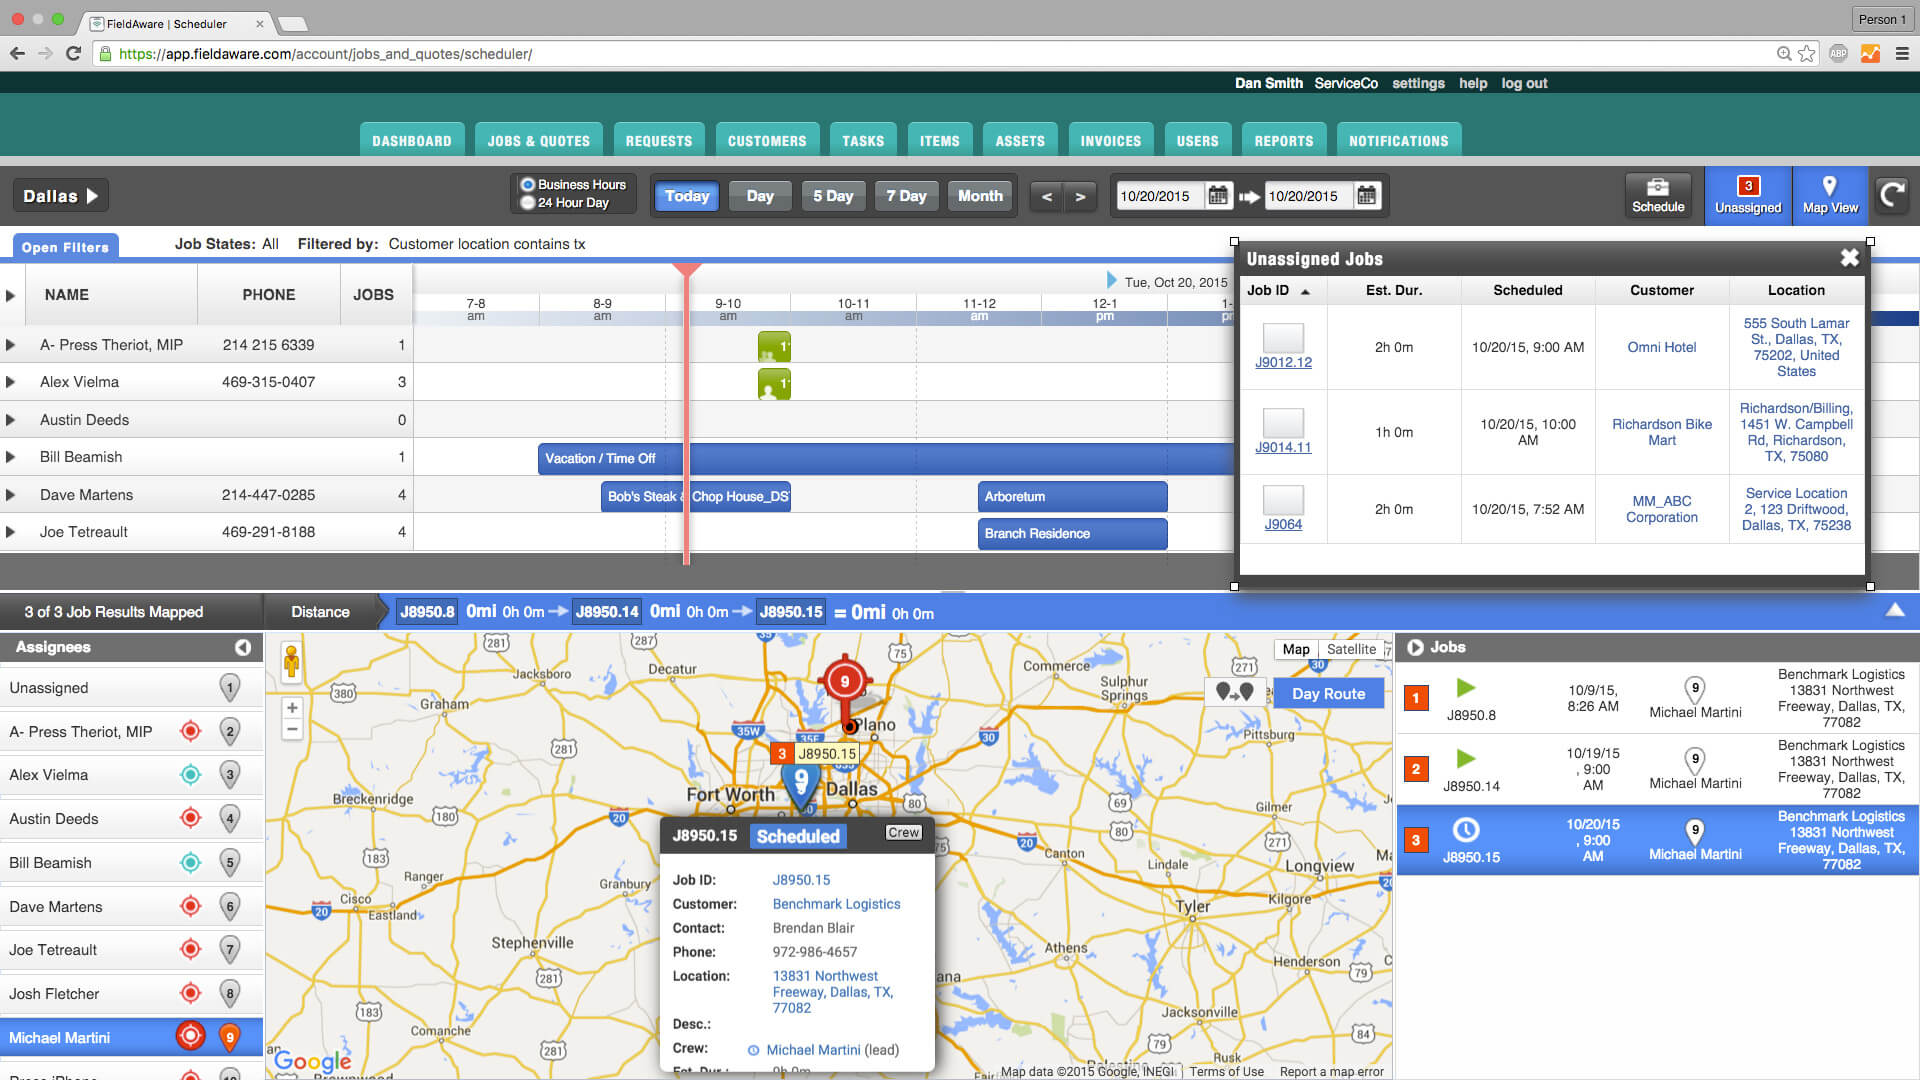The image size is (1920, 1080).
Task: Go to the Notifications tab
Action: 1398,140
